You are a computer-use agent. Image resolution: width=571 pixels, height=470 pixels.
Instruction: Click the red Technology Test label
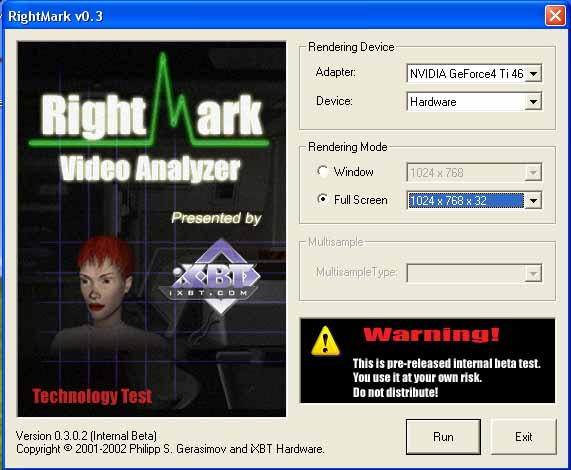[x=92, y=396]
